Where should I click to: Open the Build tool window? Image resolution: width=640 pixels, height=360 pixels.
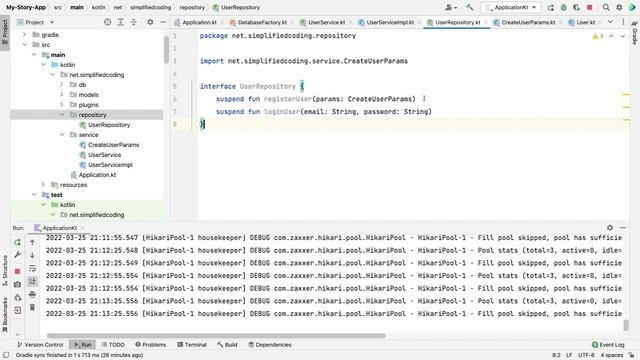pos(227,344)
